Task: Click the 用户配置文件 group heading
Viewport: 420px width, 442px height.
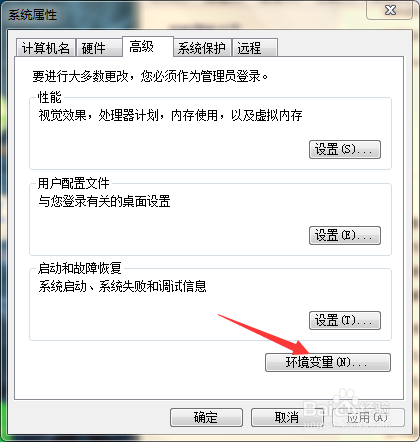Action: (x=74, y=183)
